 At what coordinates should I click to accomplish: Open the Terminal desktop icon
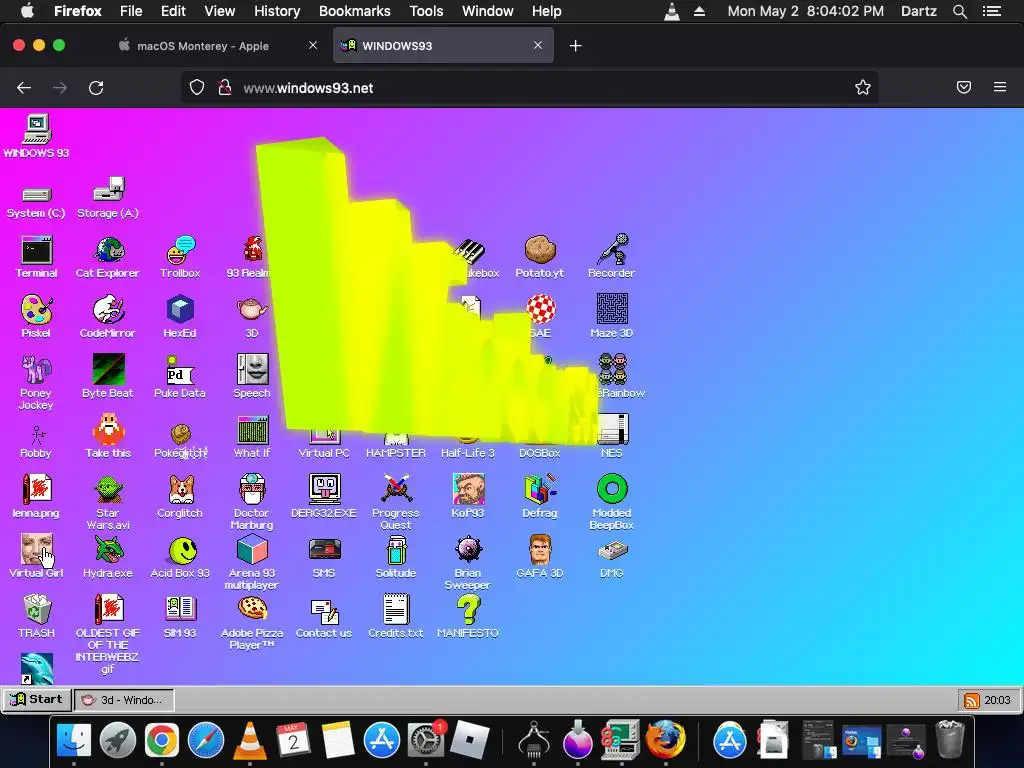tap(37, 257)
